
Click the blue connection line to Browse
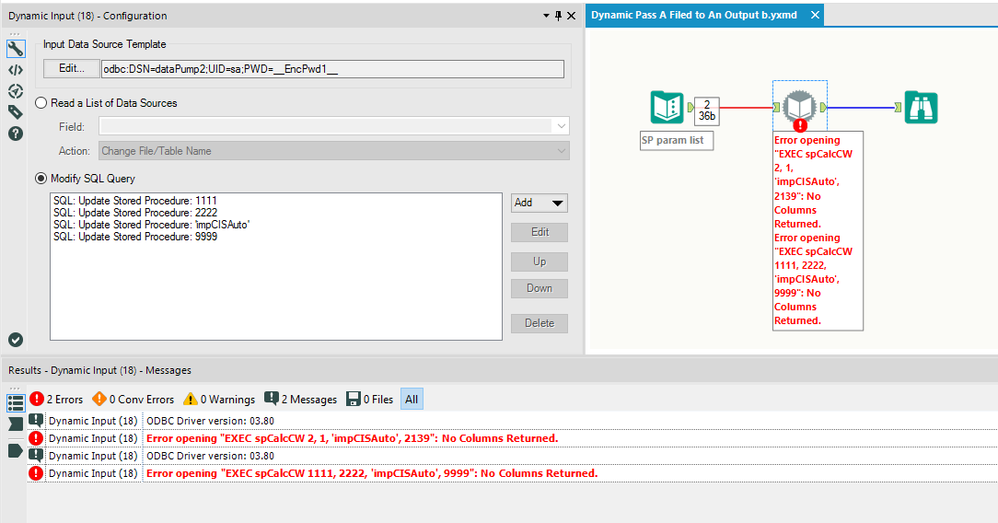861,108
